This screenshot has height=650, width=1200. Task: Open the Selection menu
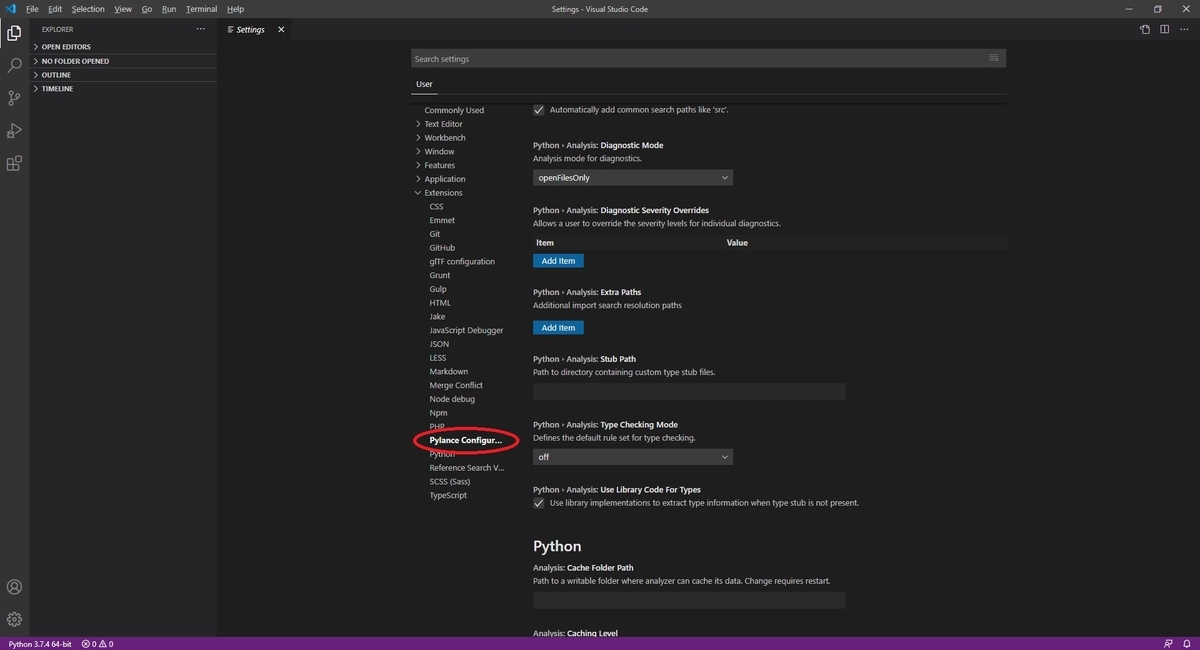click(88, 9)
